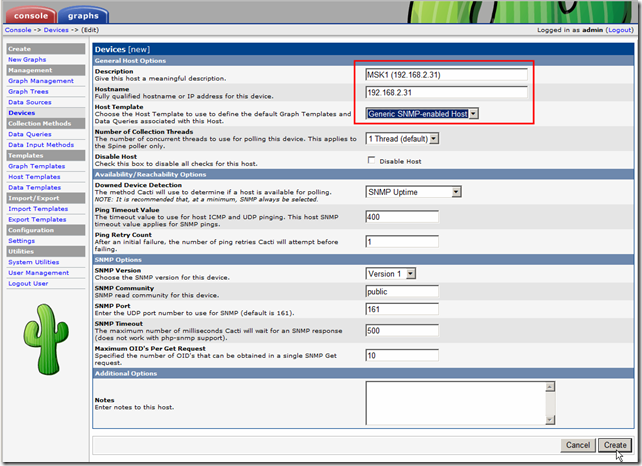The width and height of the screenshot is (642, 466).
Task: Select Devices in the sidebar menu
Action: (22, 113)
